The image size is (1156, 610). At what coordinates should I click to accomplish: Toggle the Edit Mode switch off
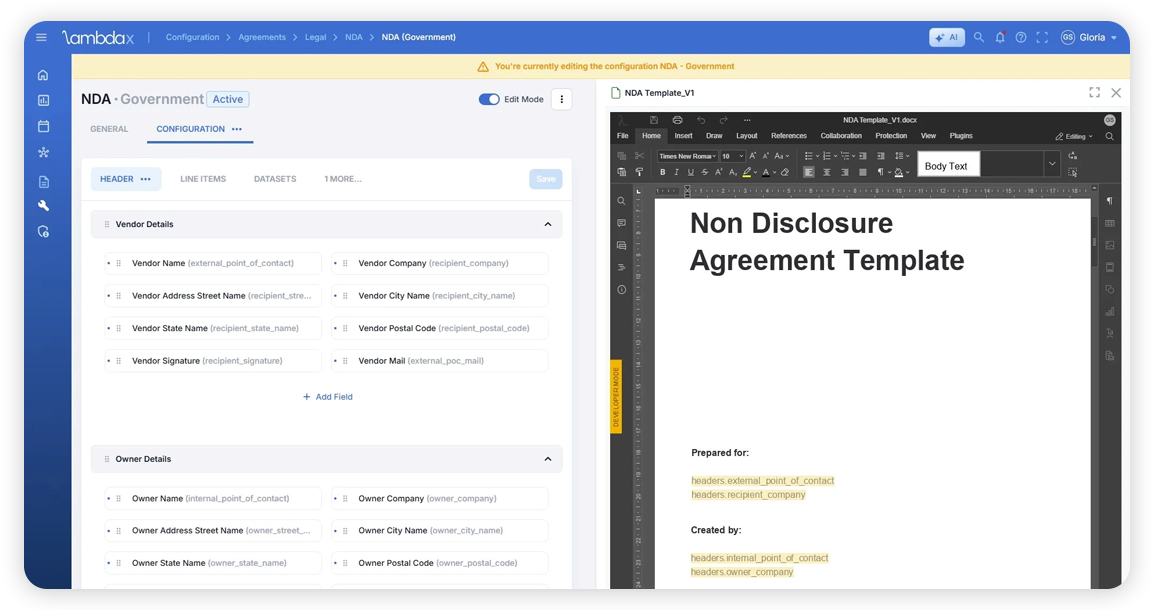489,99
